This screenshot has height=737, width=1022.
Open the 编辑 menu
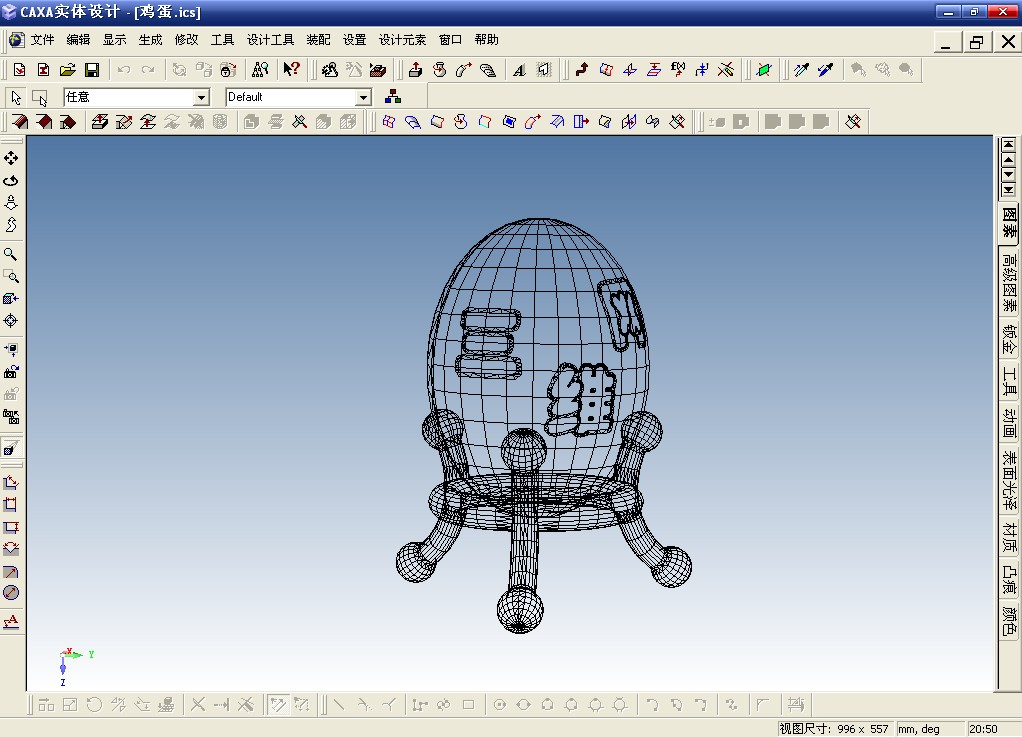(x=78, y=40)
